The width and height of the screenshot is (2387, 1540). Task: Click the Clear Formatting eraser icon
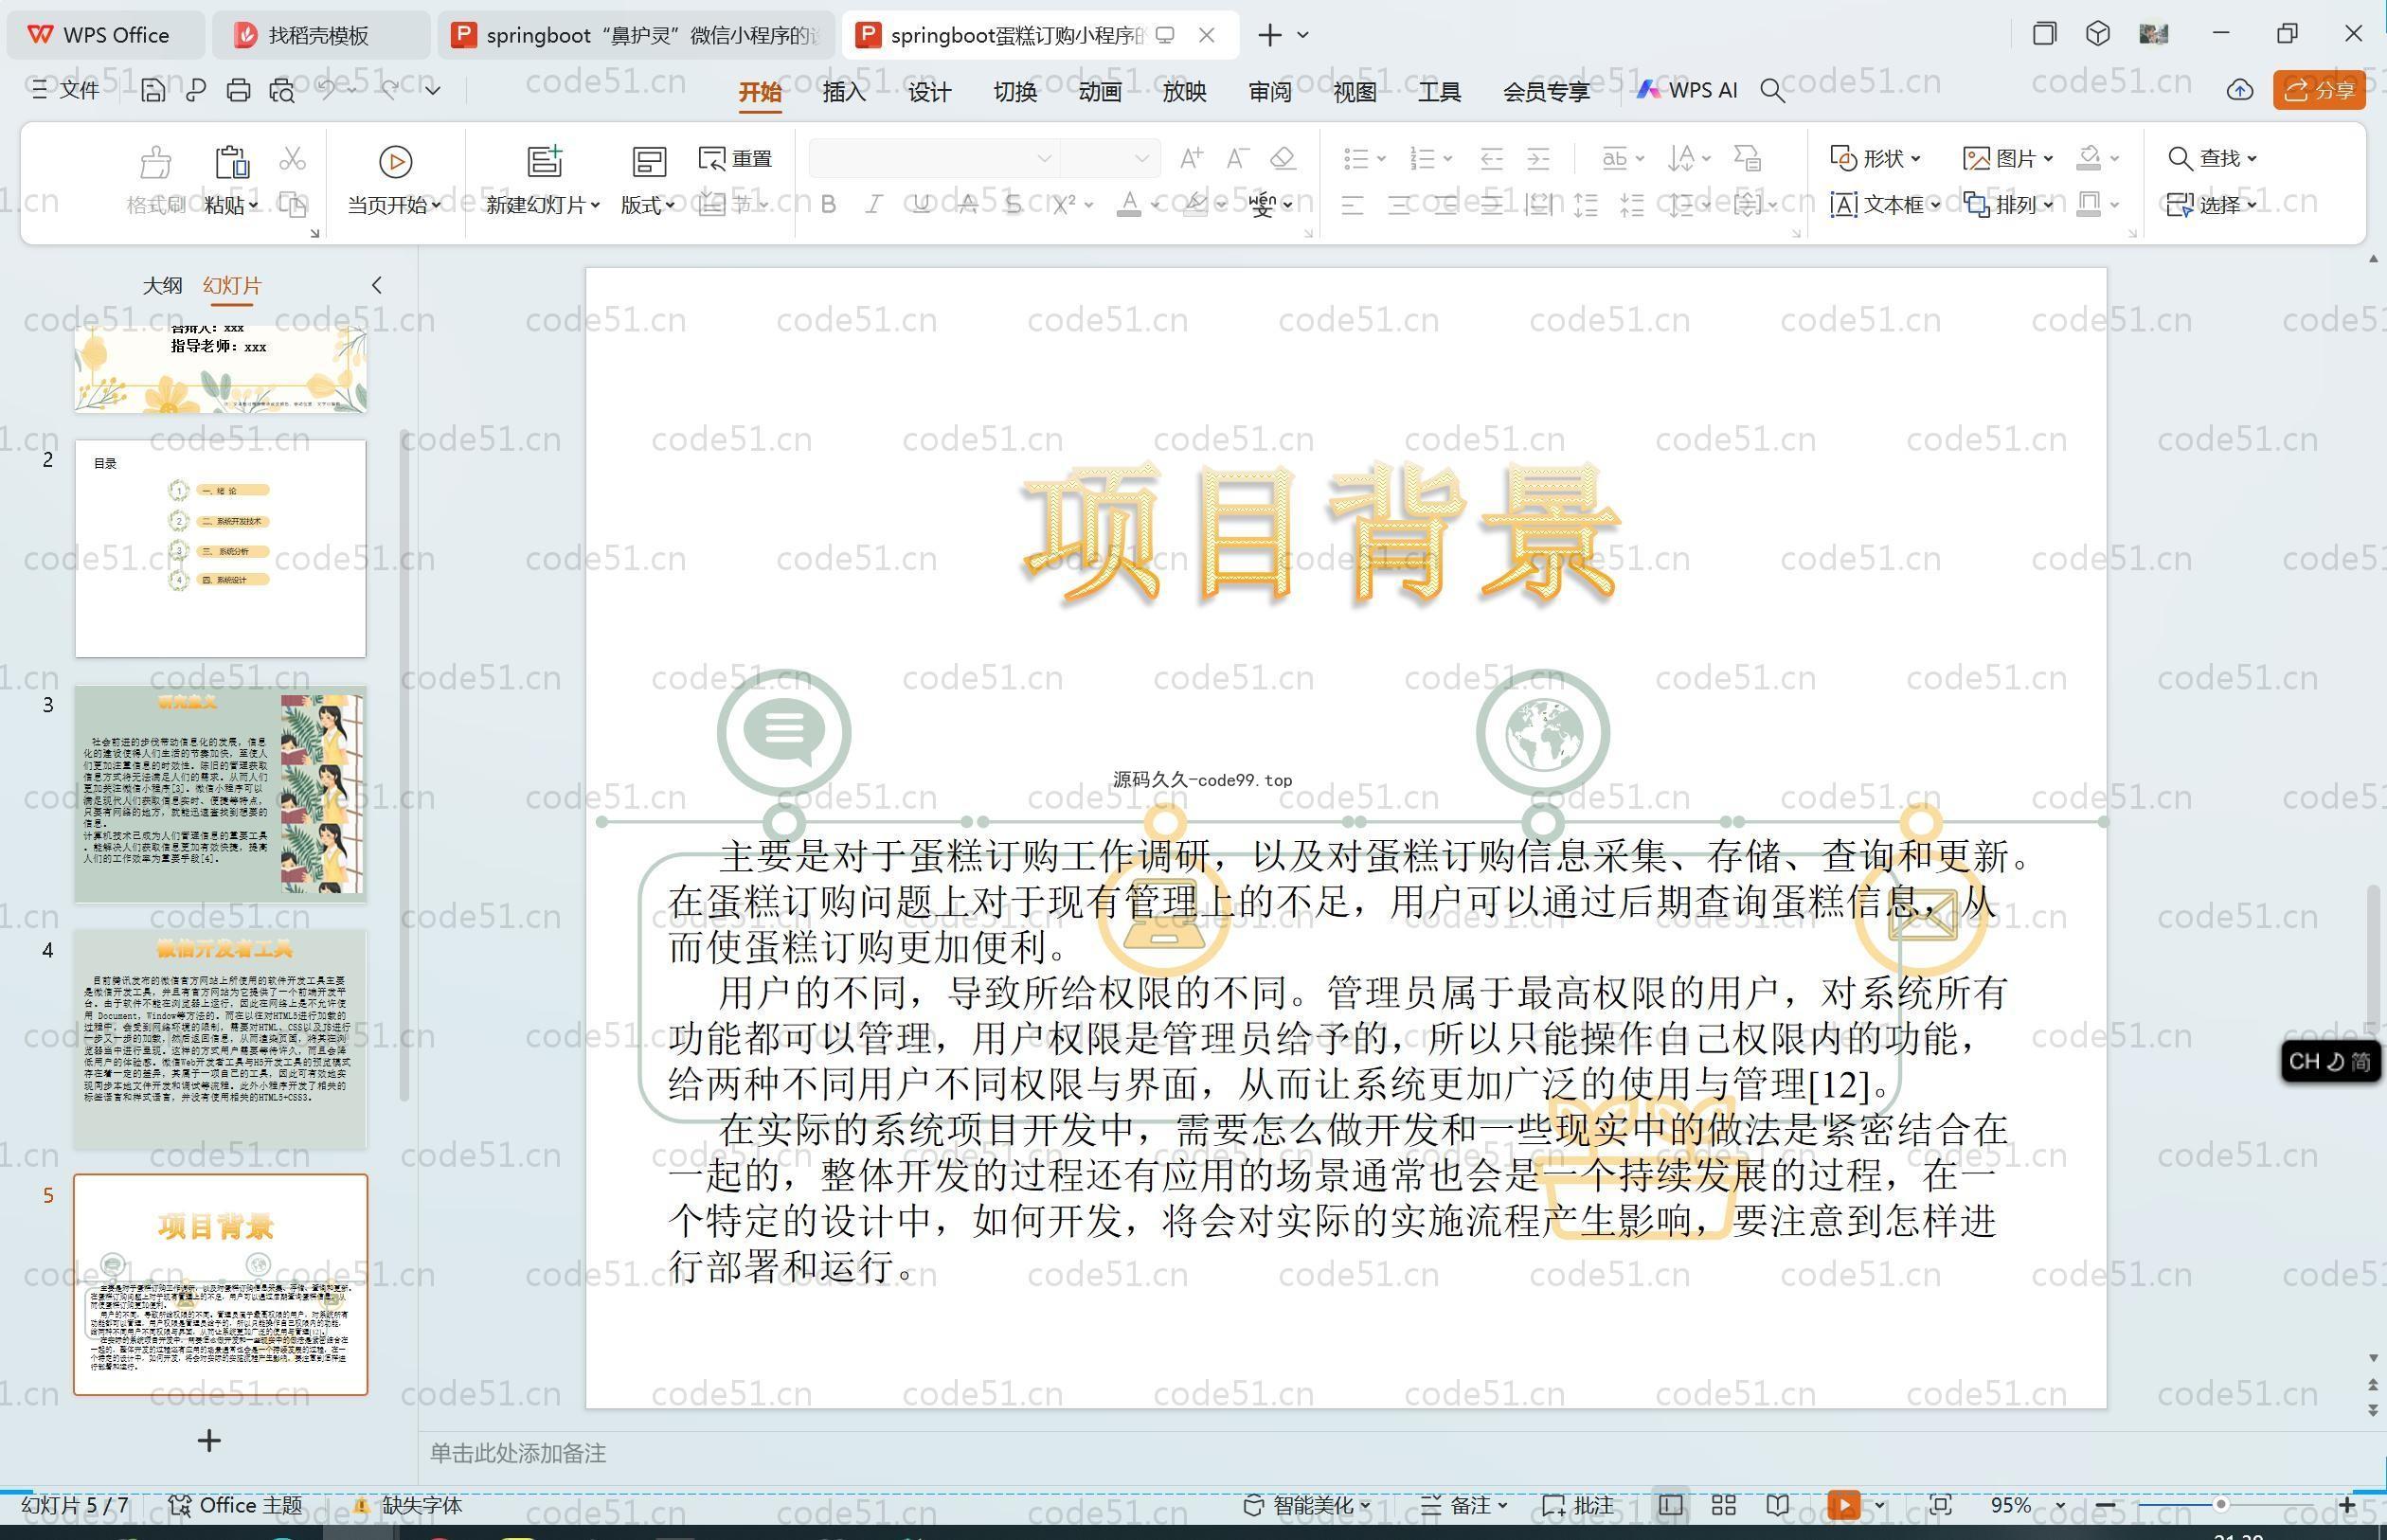1283,158
